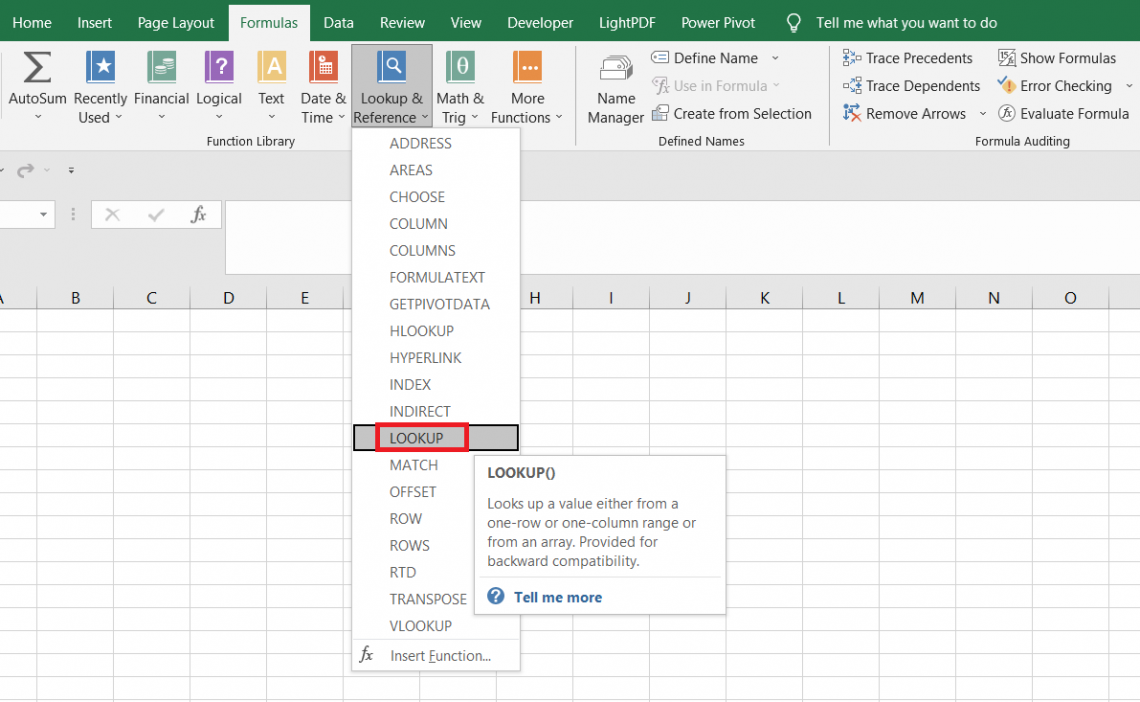Click Remove Arrows
This screenshot has width=1140, height=702.
click(x=905, y=113)
